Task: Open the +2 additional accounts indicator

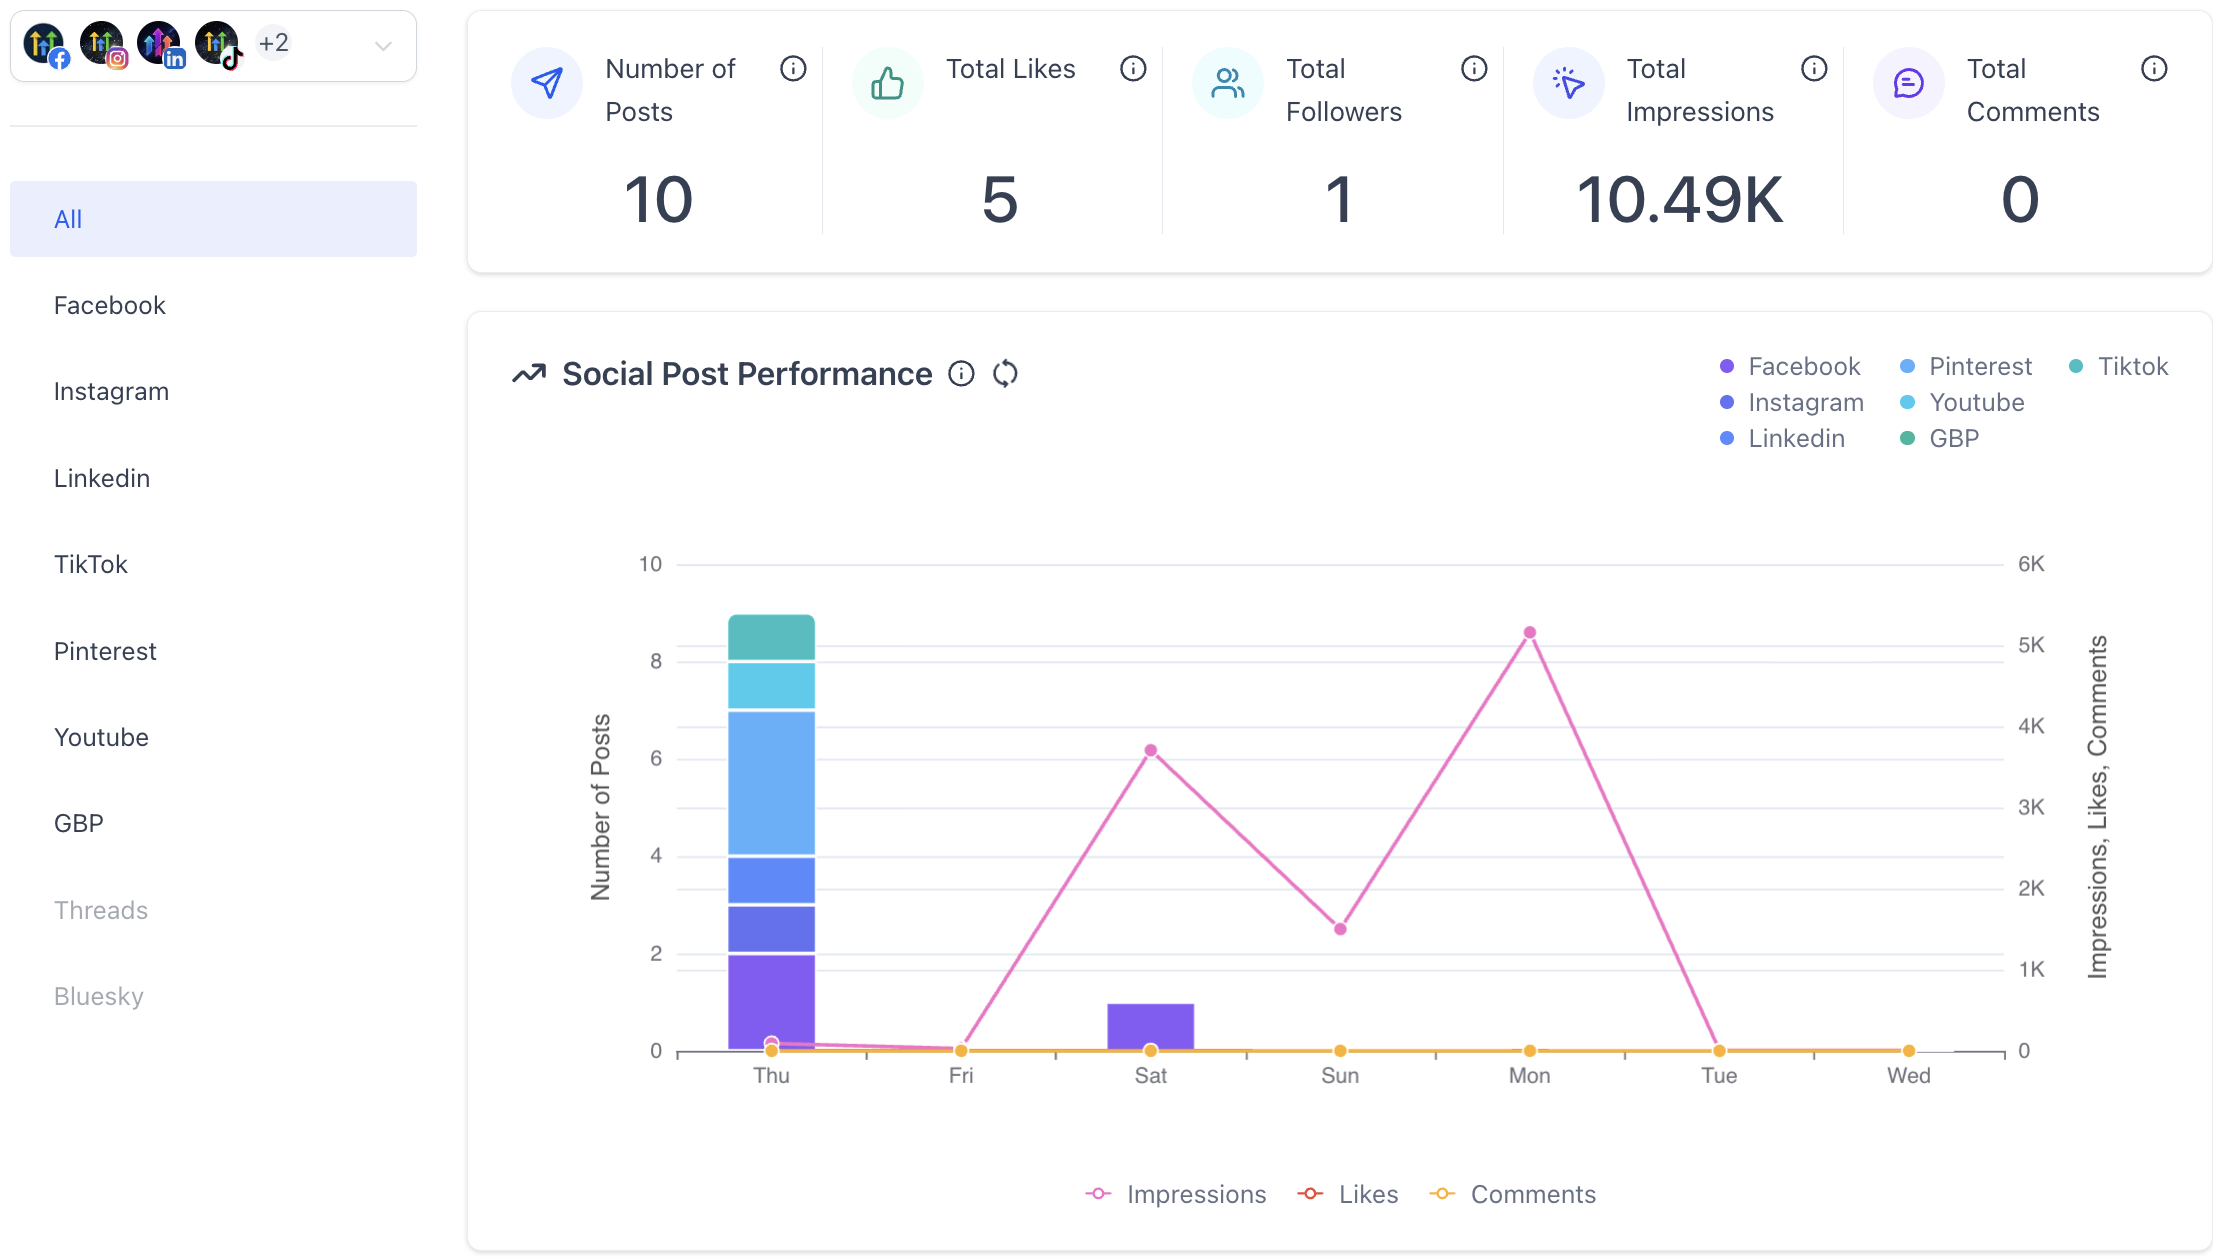Action: click(272, 42)
